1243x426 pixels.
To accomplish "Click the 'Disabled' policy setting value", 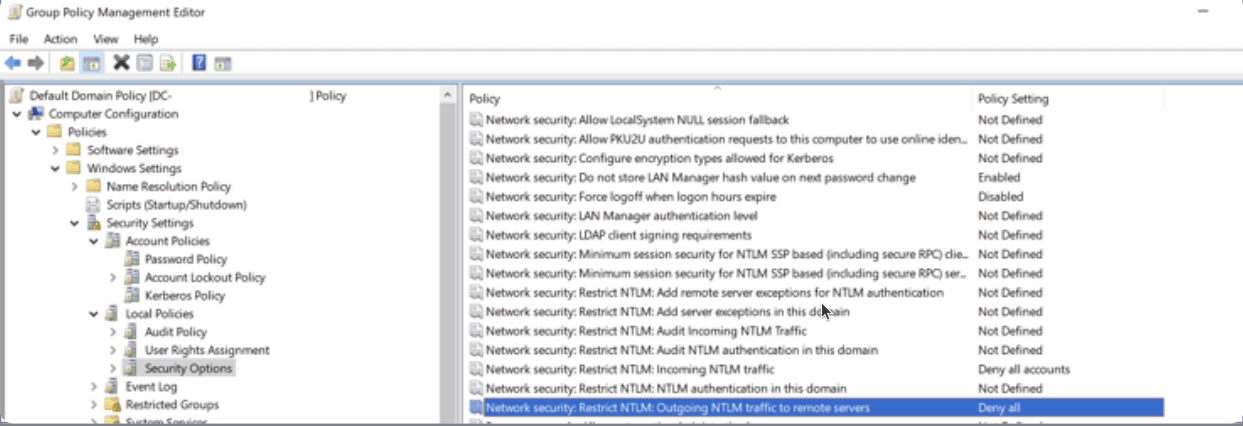I will coord(1000,197).
